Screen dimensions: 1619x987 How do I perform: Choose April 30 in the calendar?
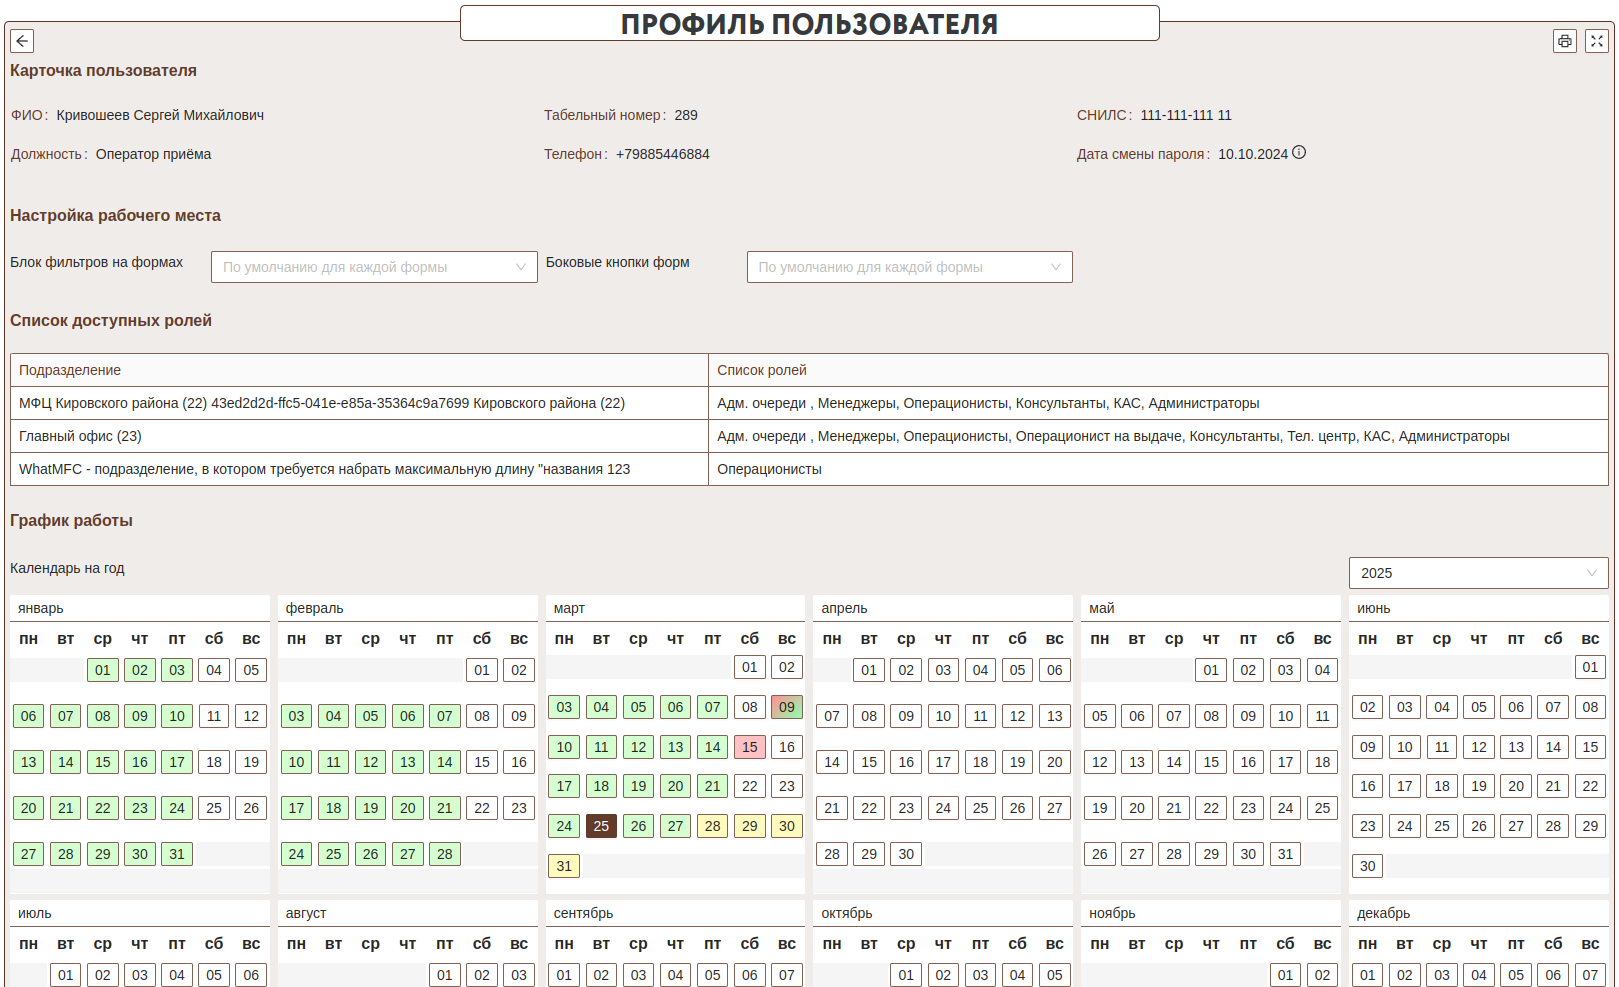click(906, 854)
